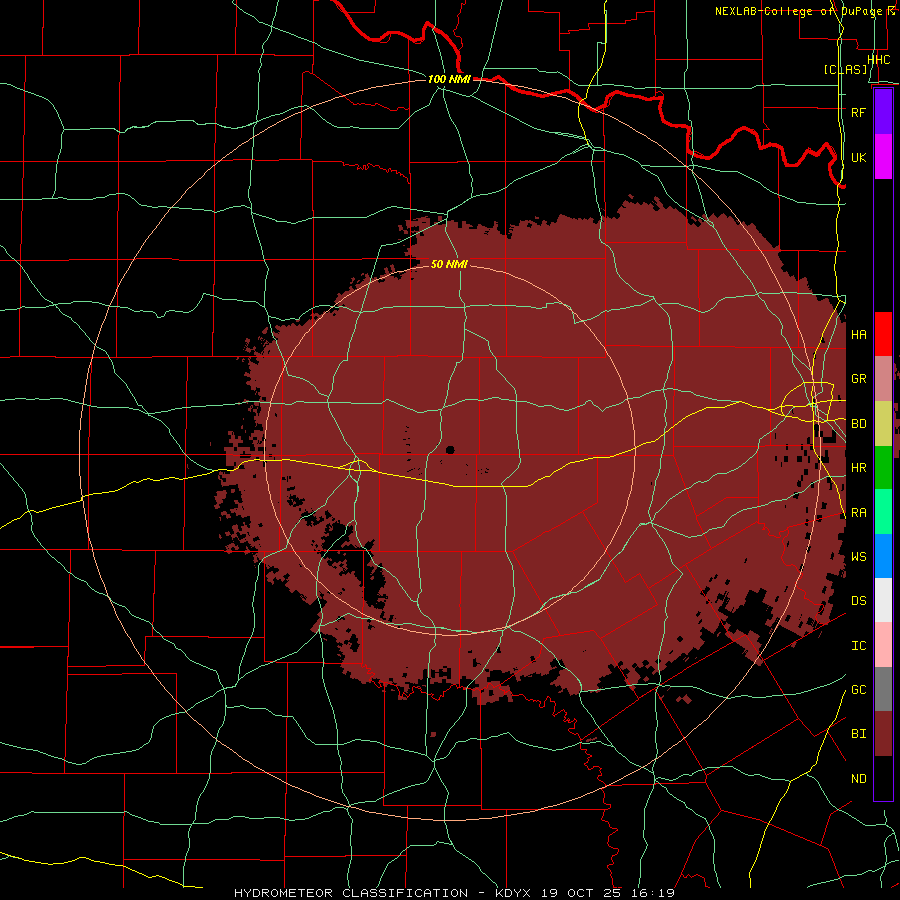Click the BI dark red legend swatch
900x900 pixels.
point(883,734)
